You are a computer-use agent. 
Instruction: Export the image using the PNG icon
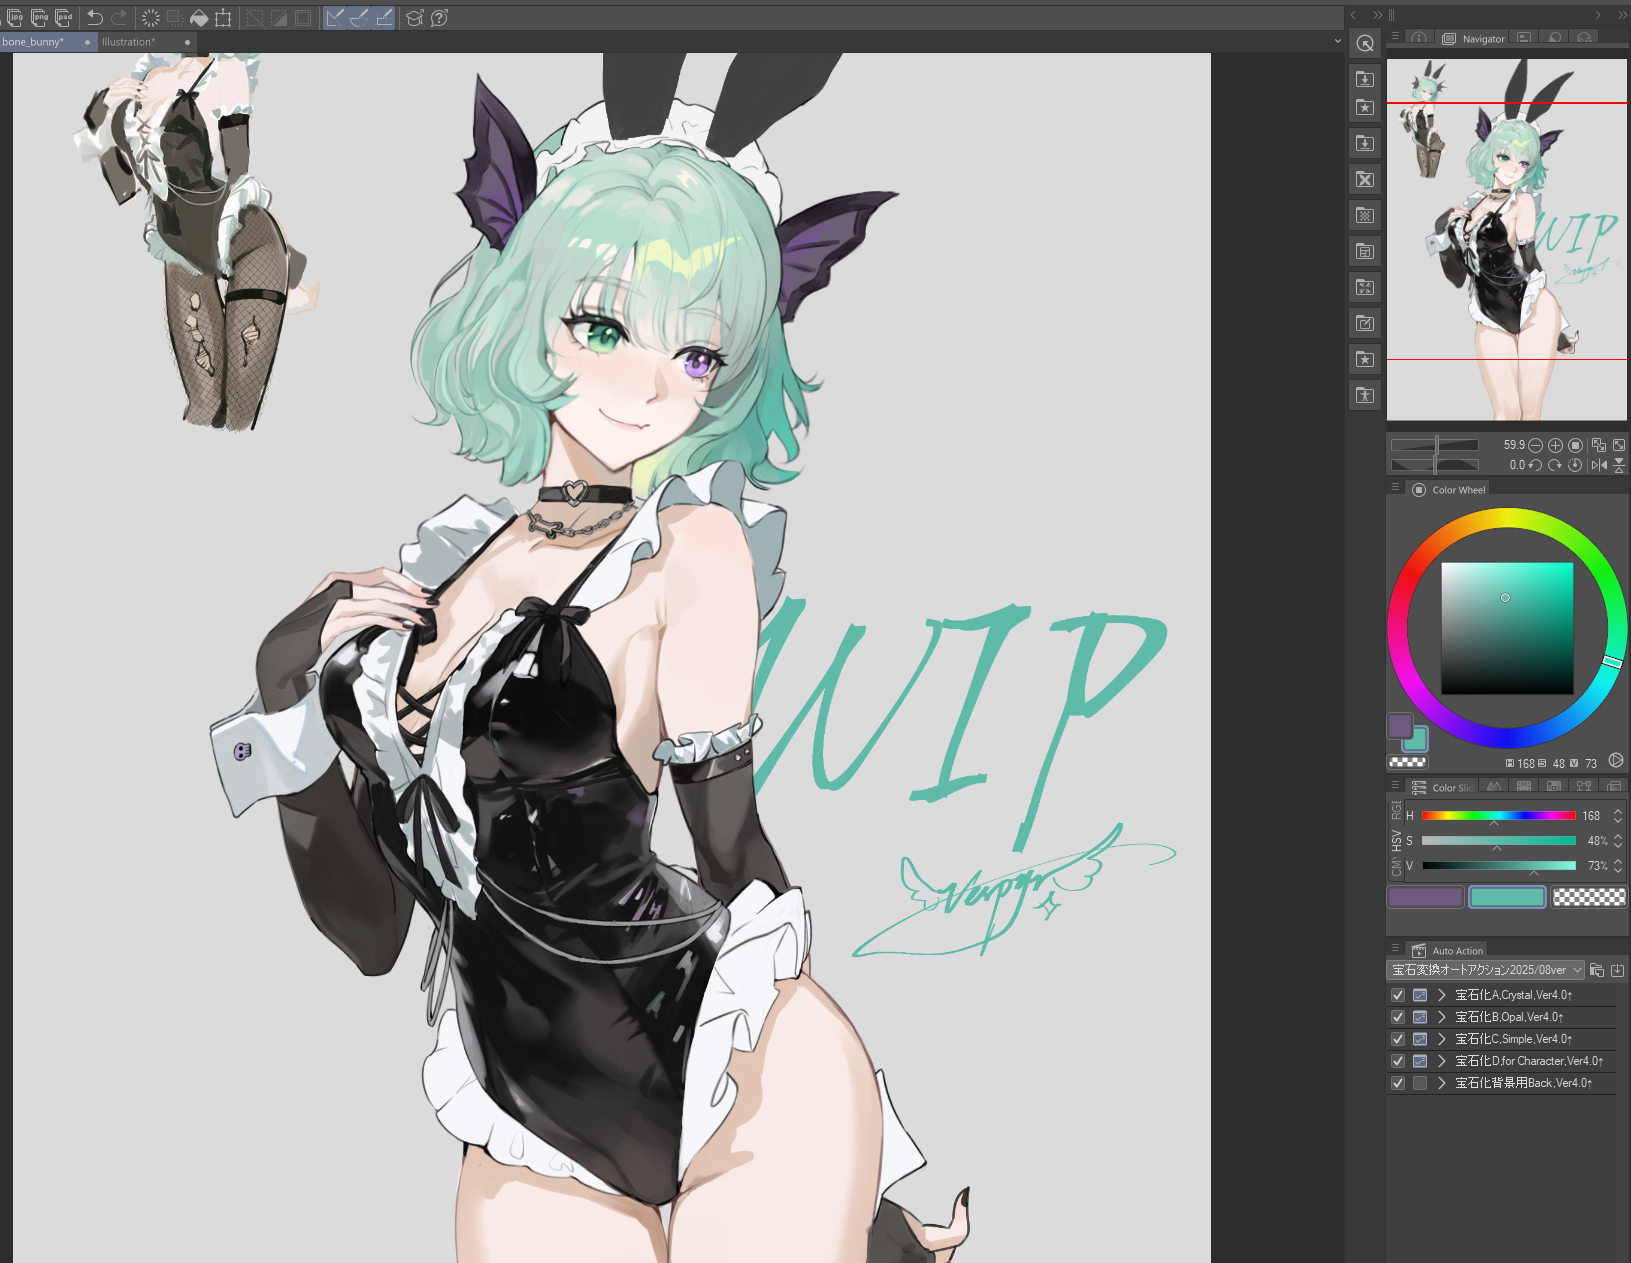click(x=40, y=17)
